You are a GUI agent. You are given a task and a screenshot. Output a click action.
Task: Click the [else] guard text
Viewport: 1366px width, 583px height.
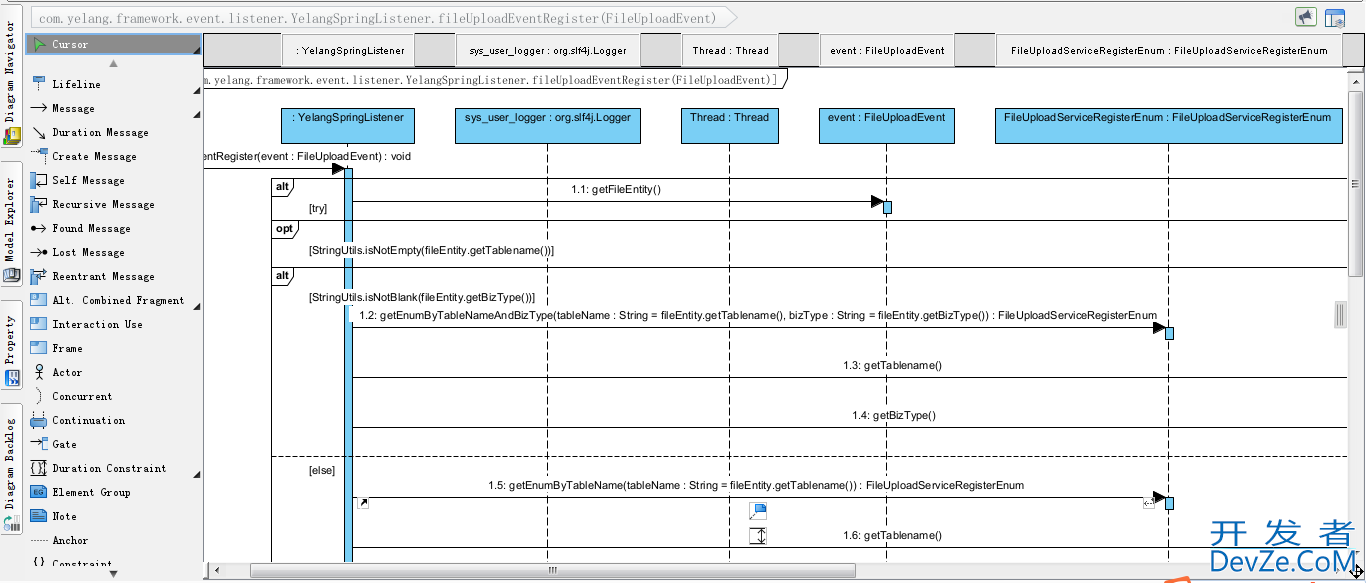click(x=322, y=469)
